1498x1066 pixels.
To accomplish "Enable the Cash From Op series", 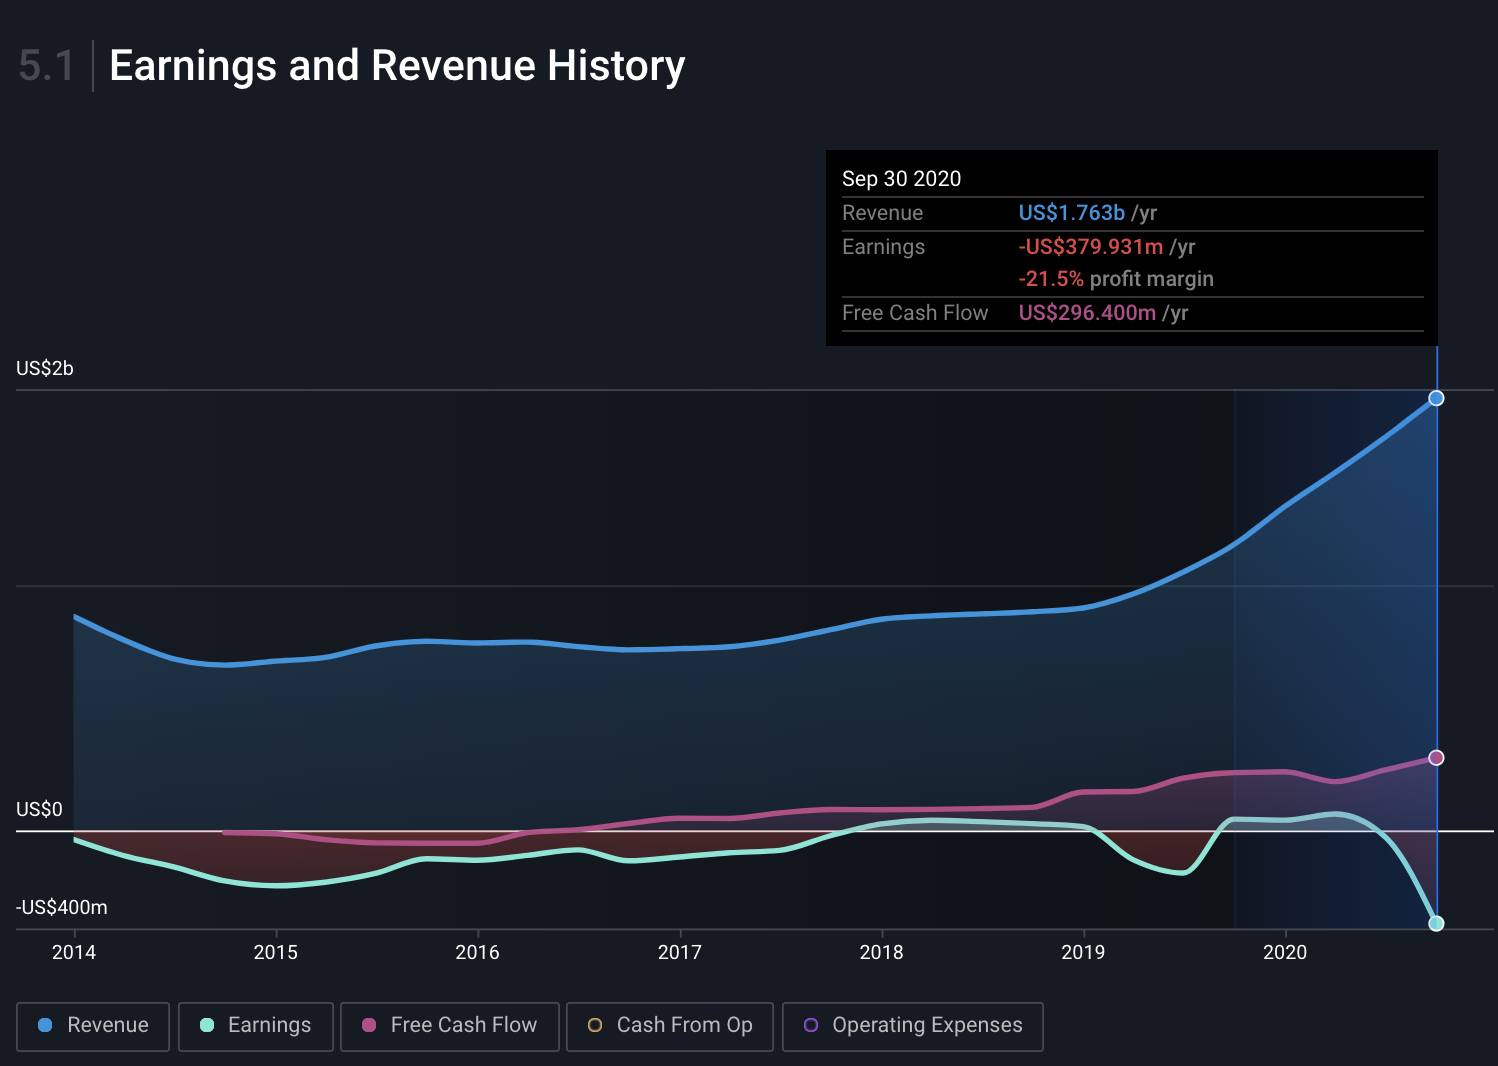I will coord(669,1026).
